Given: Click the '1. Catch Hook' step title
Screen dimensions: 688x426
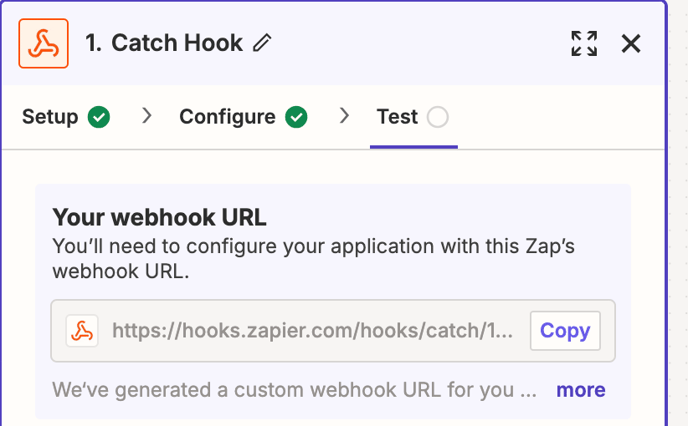Looking at the screenshot, I should (164, 43).
